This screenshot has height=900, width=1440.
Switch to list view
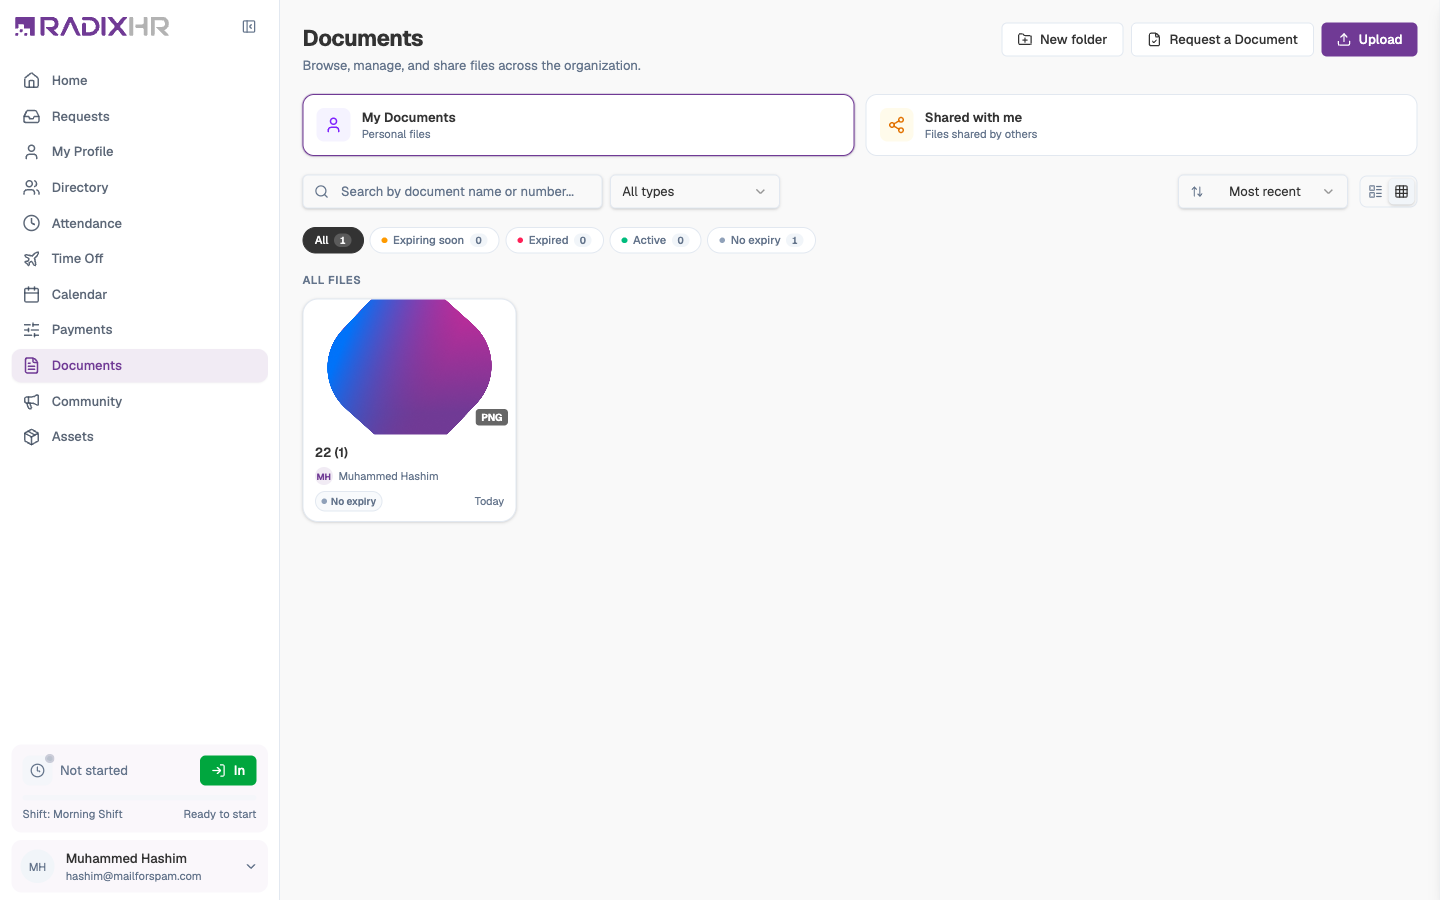click(x=1376, y=192)
